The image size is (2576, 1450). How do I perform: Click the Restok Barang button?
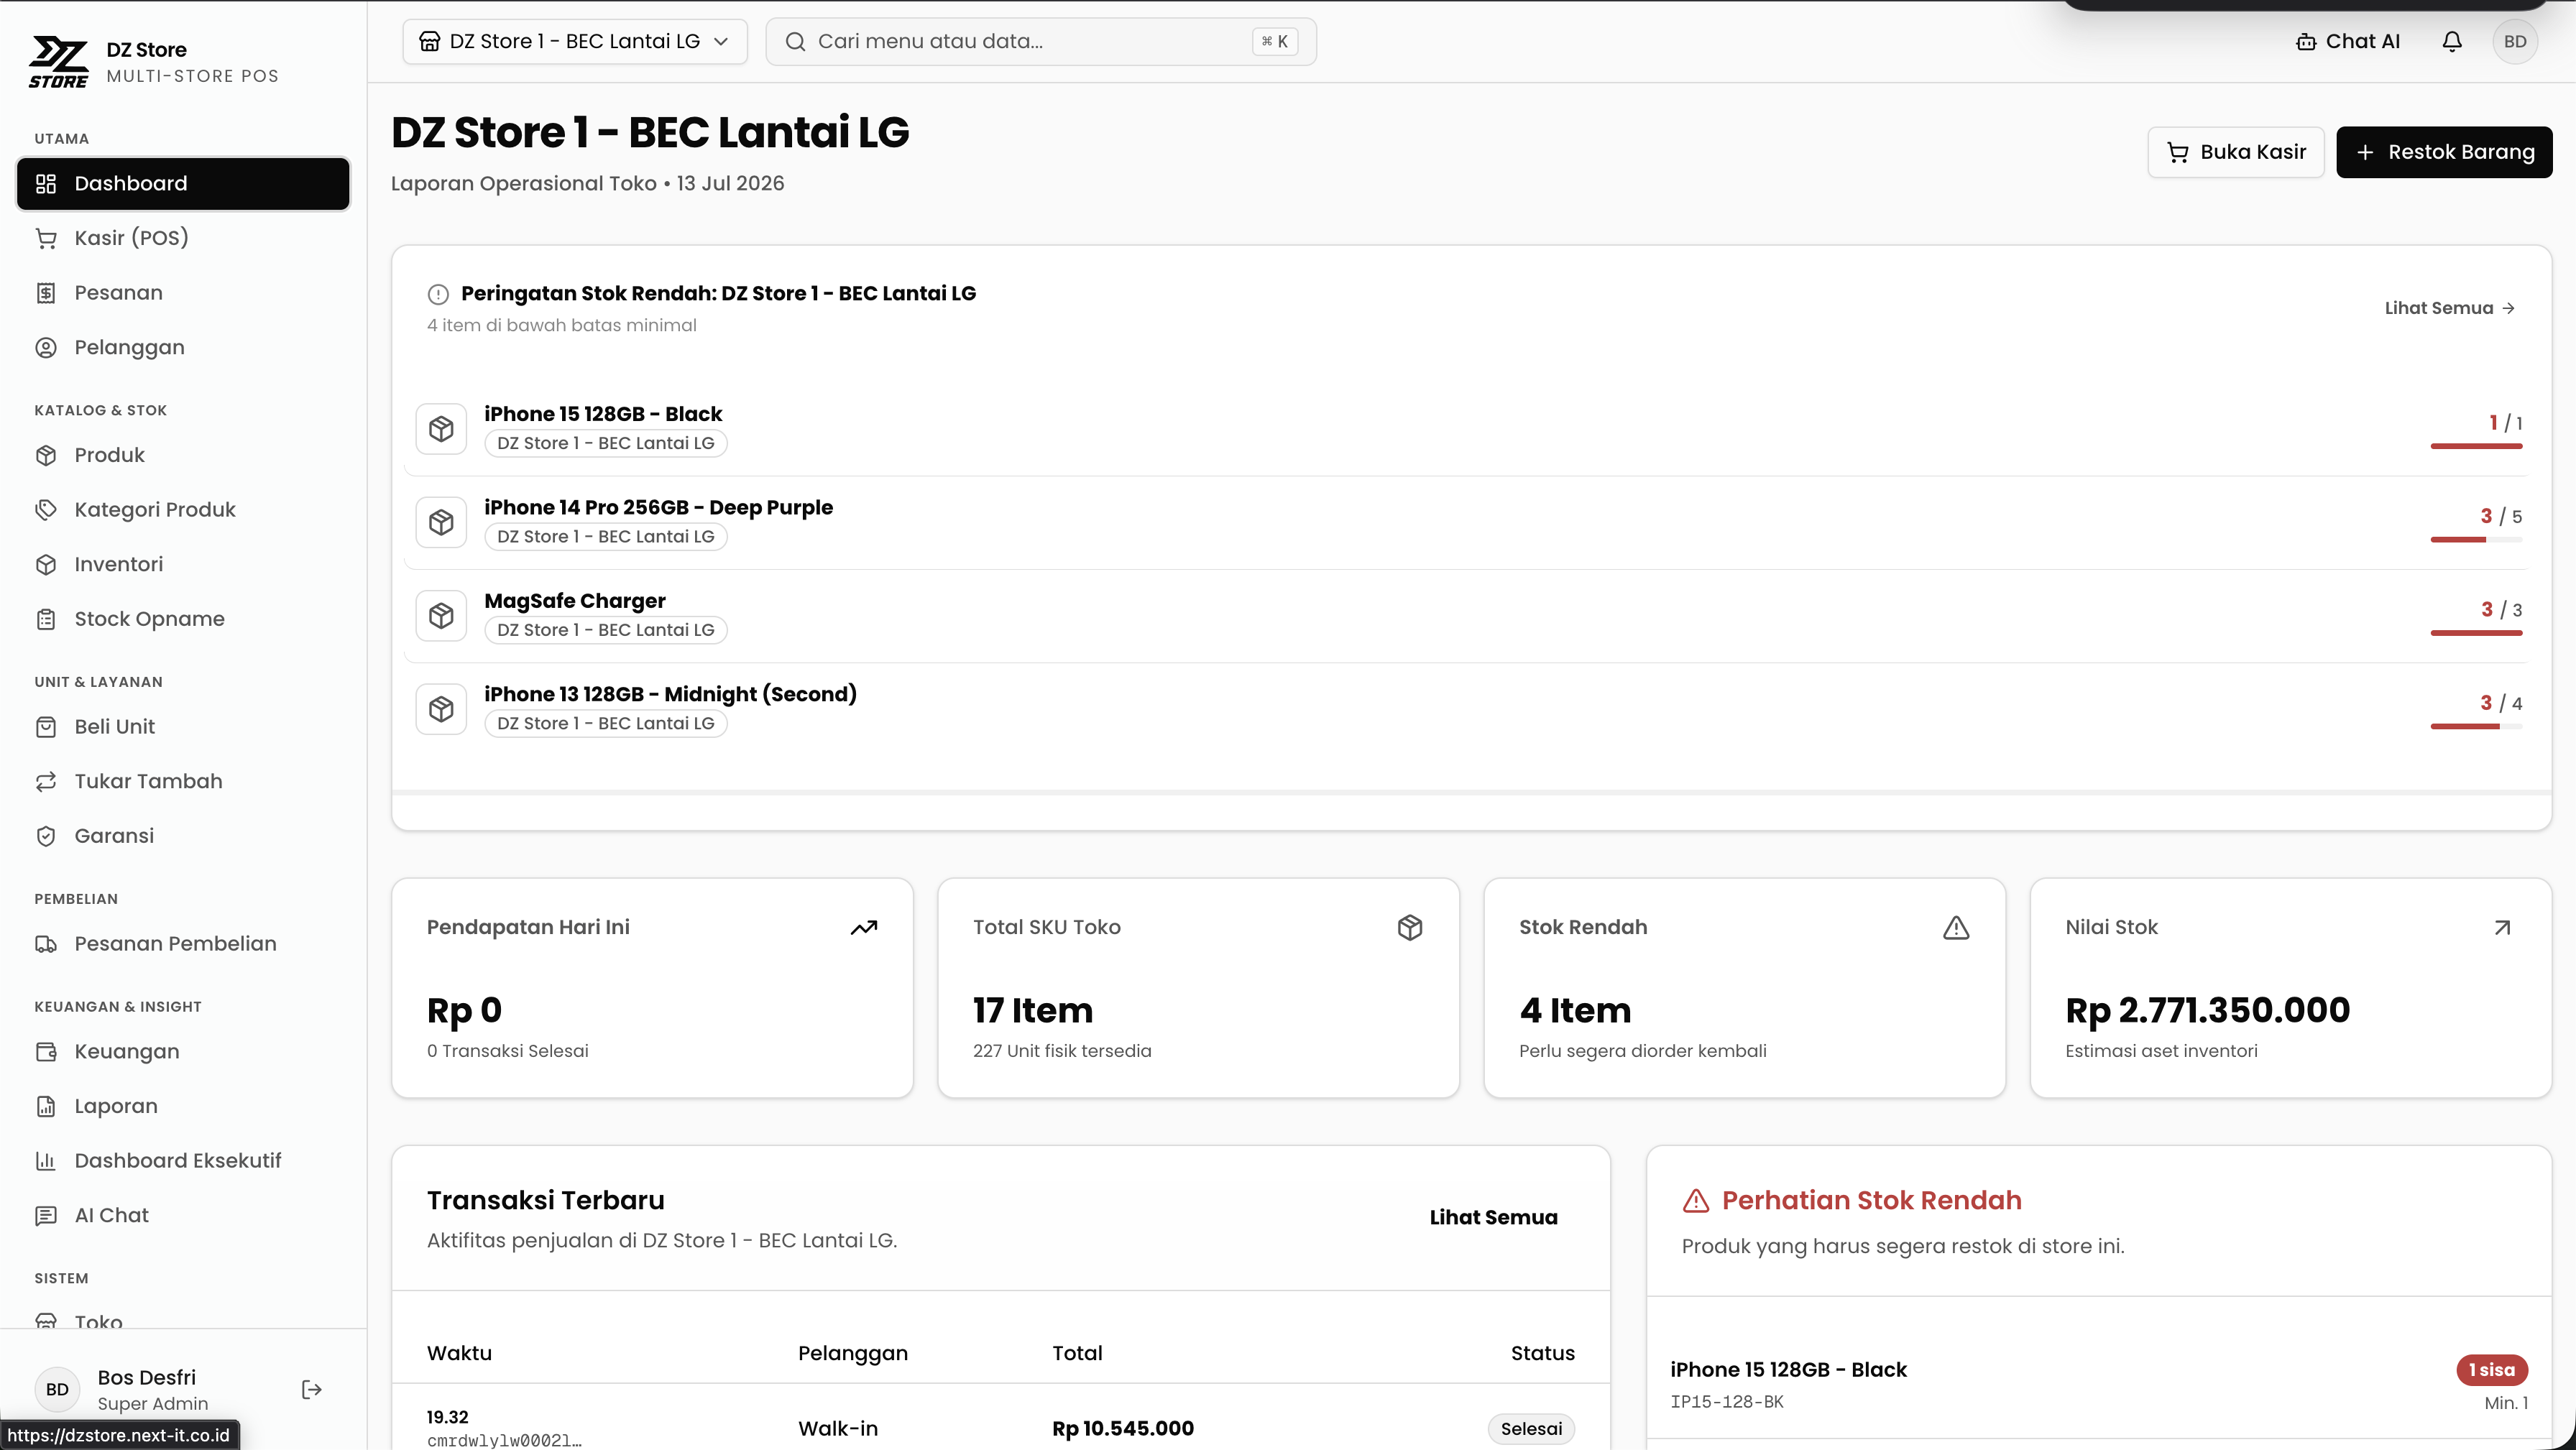[2444, 152]
